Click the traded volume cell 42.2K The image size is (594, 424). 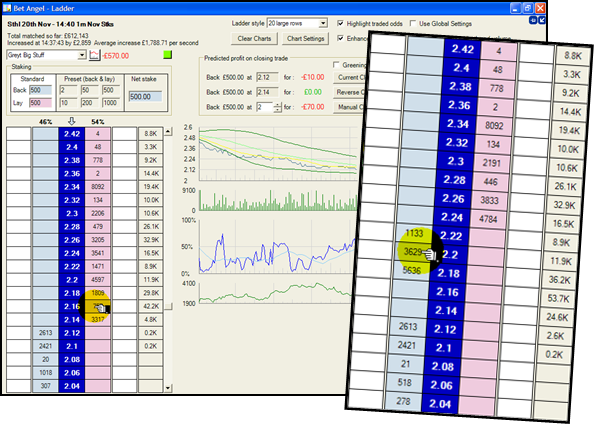click(x=151, y=306)
